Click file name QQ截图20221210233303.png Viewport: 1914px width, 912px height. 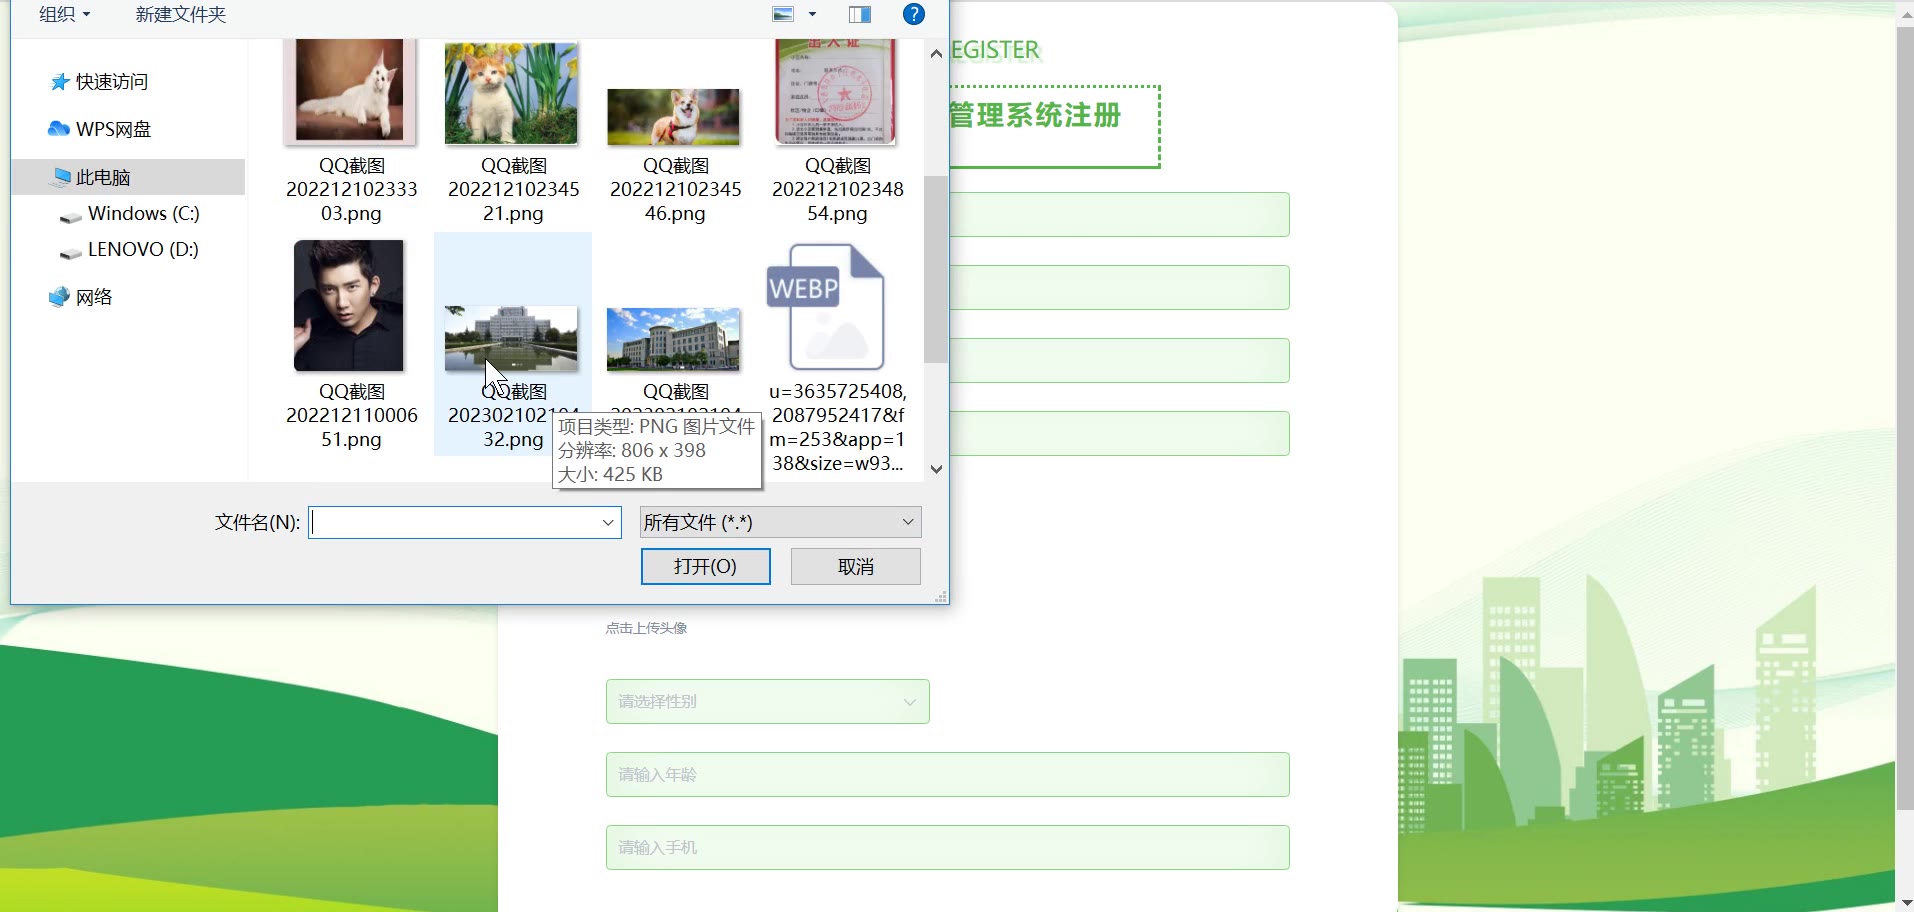coord(351,189)
